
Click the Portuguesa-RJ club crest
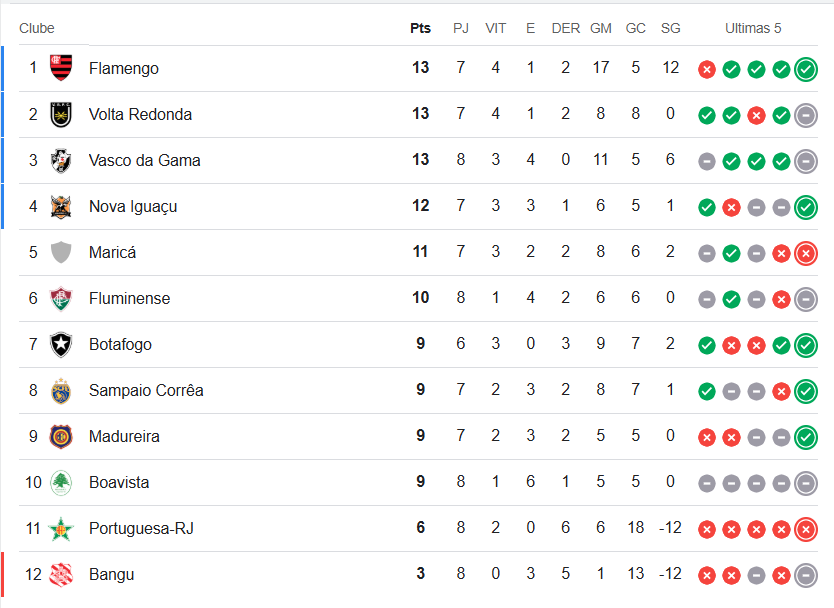coord(61,528)
